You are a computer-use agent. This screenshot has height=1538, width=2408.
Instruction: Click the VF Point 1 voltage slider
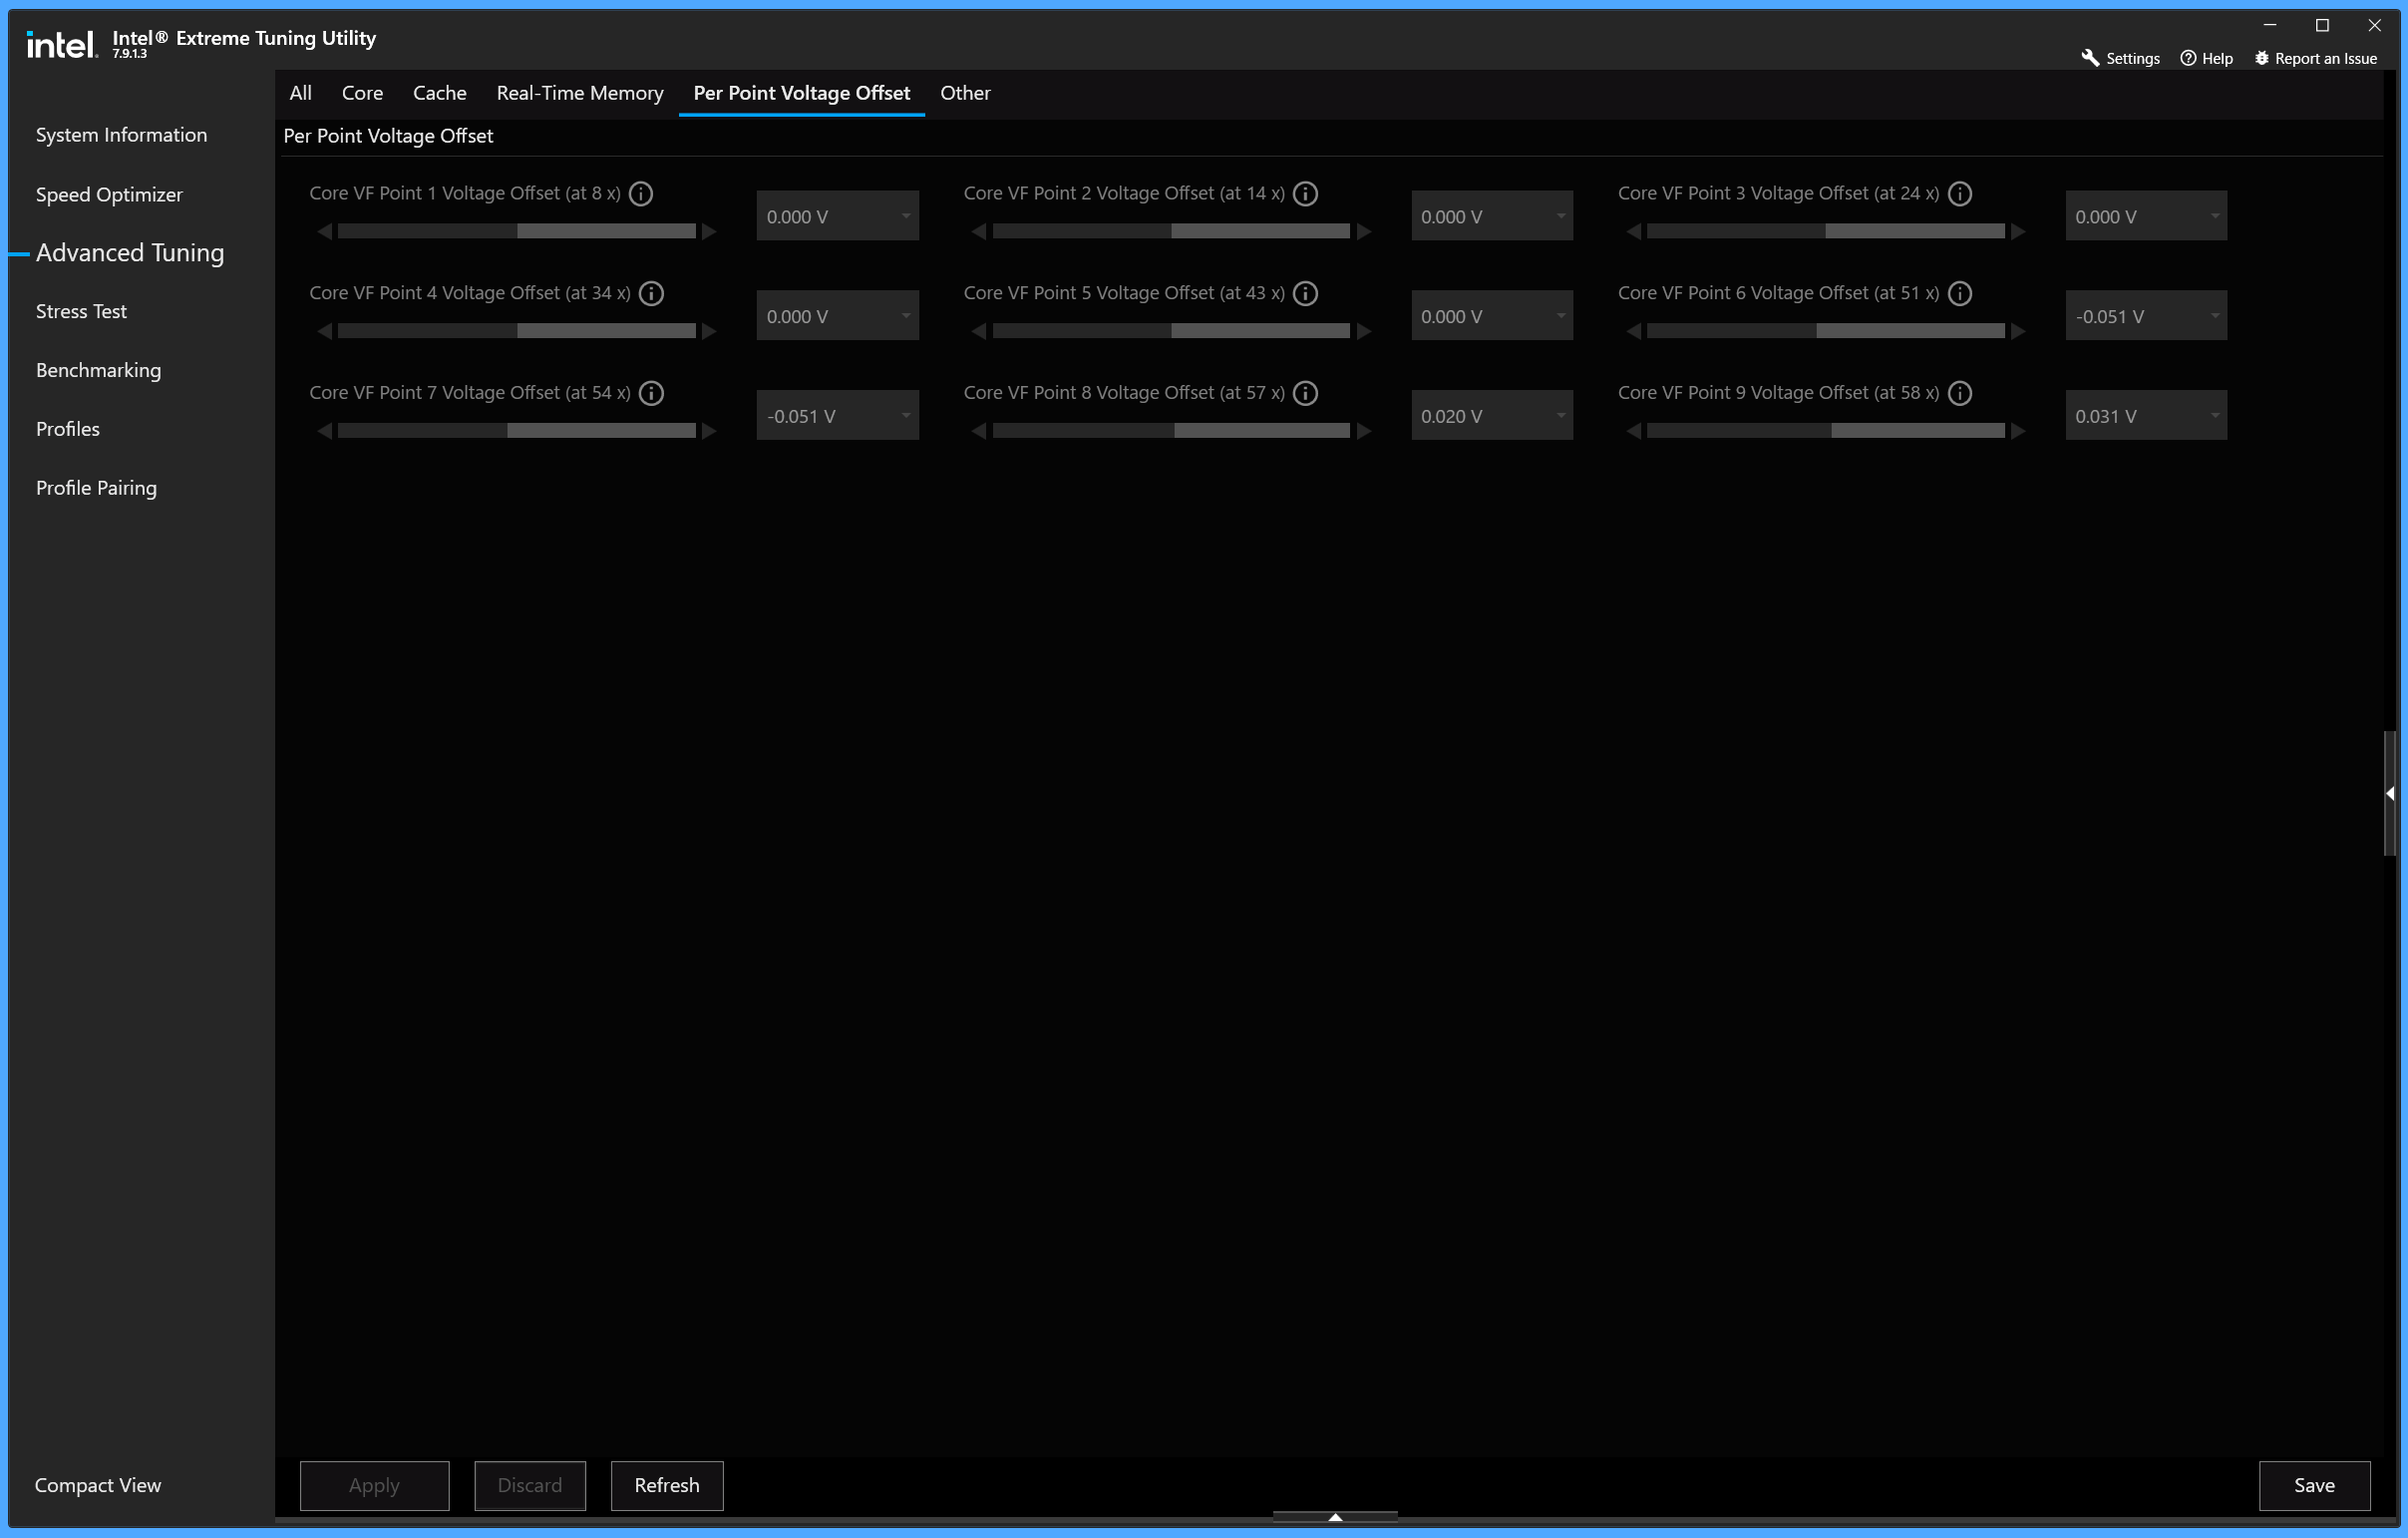click(517, 231)
